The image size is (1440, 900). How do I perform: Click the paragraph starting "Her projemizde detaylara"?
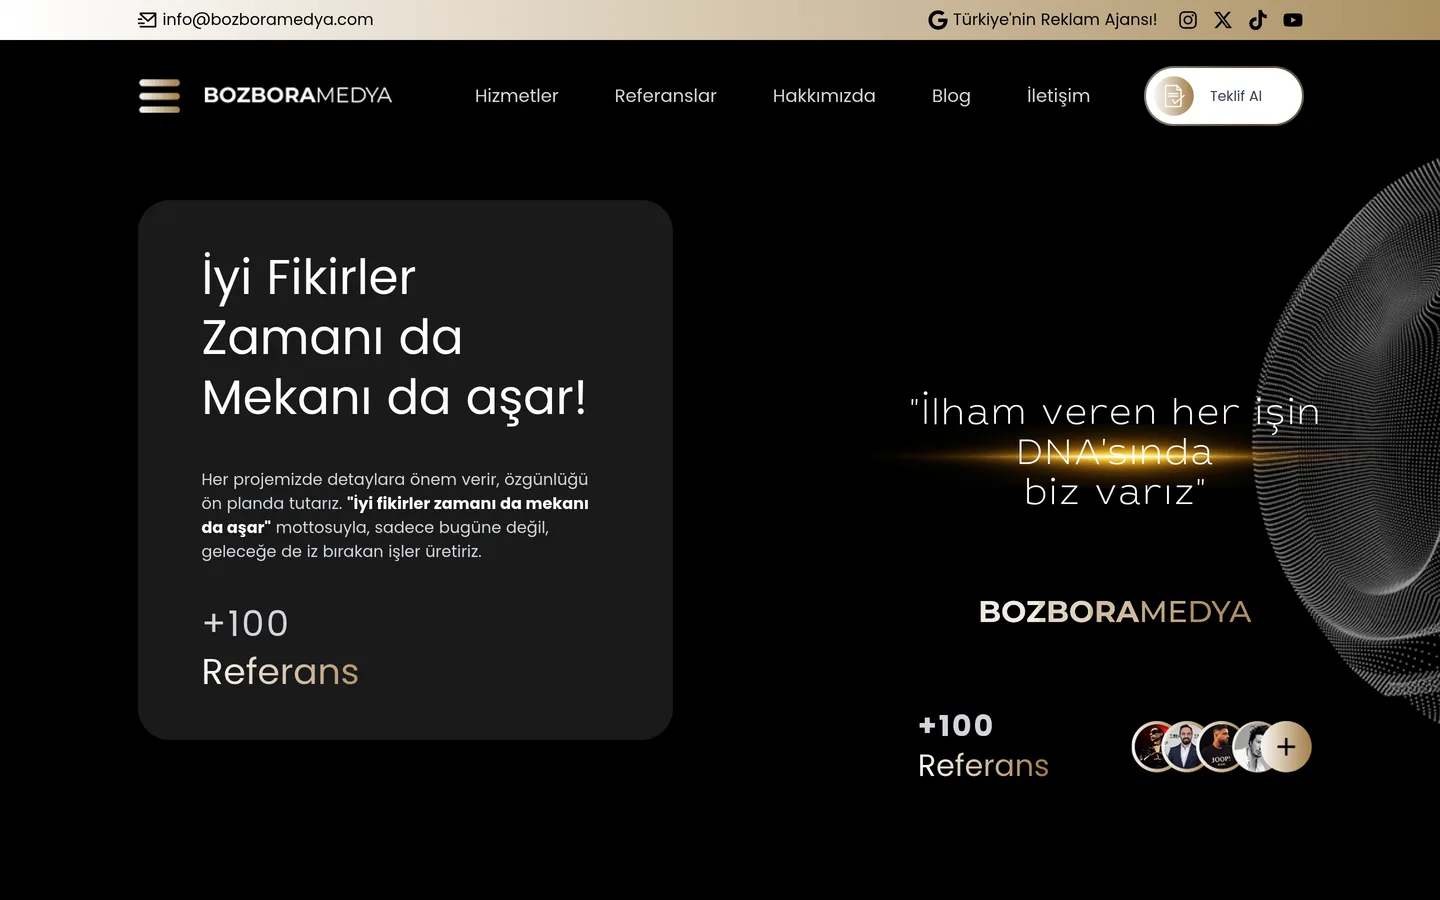point(395,516)
